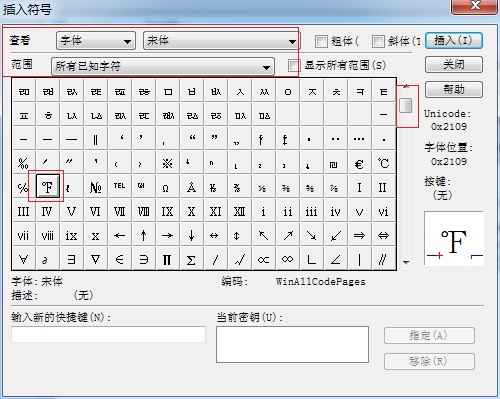Open the 范围 所有已知字符 dropdown
The height and width of the screenshot is (399, 500).
163,66
